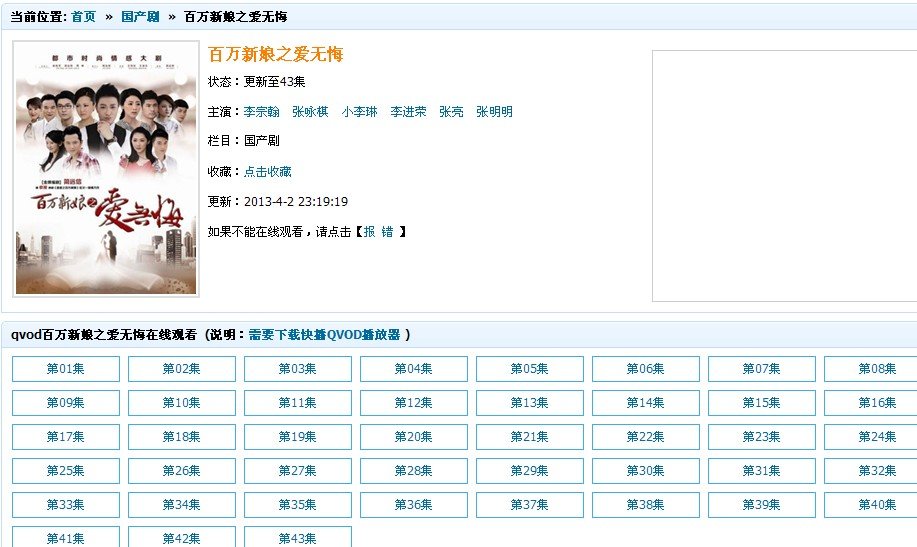Play episode 第27集
This screenshot has width=917, height=547.
point(298,471)
